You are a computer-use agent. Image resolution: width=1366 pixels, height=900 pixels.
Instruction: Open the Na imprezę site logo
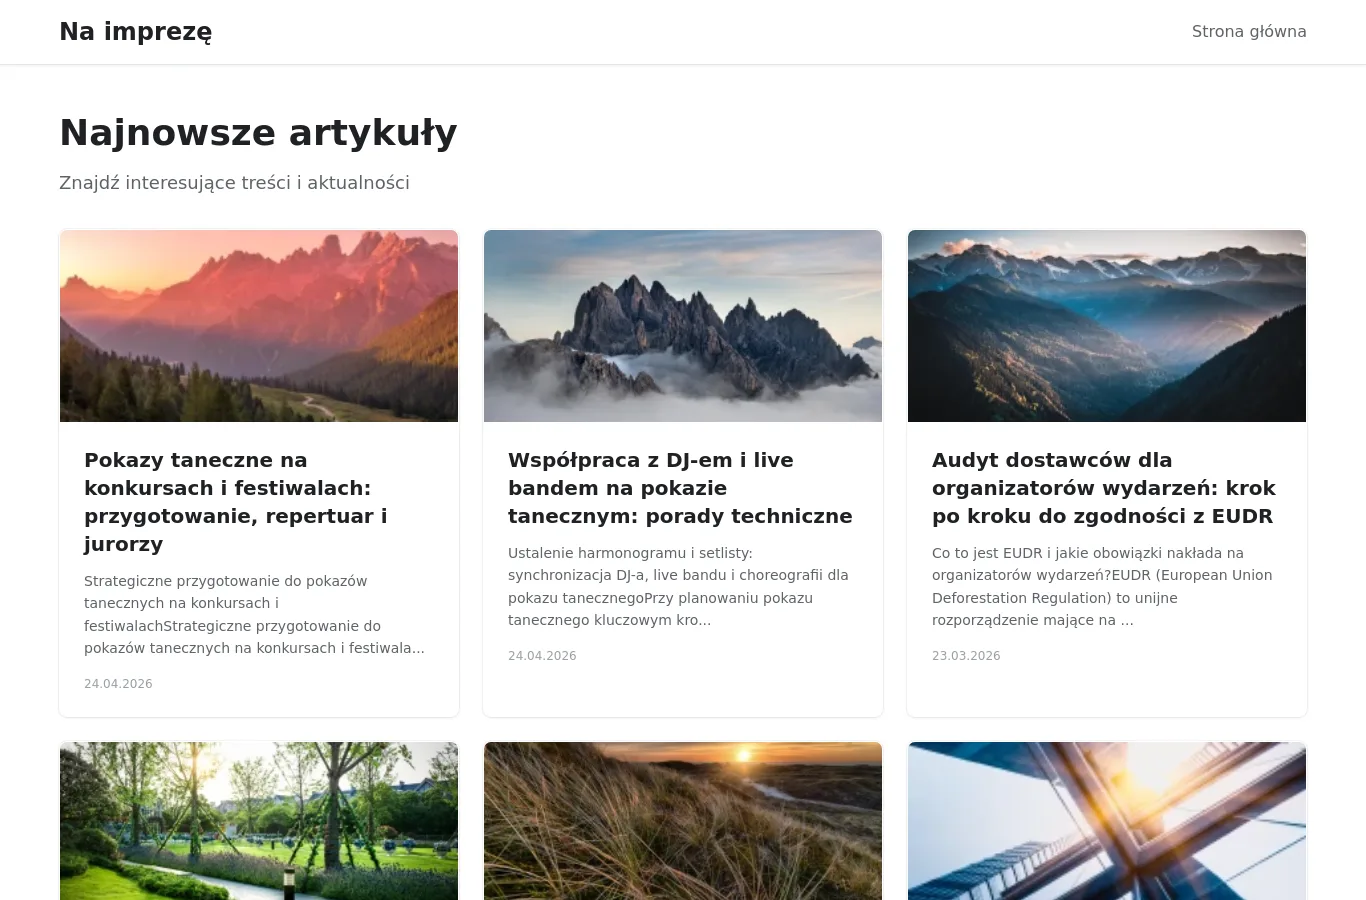[136, 32]
